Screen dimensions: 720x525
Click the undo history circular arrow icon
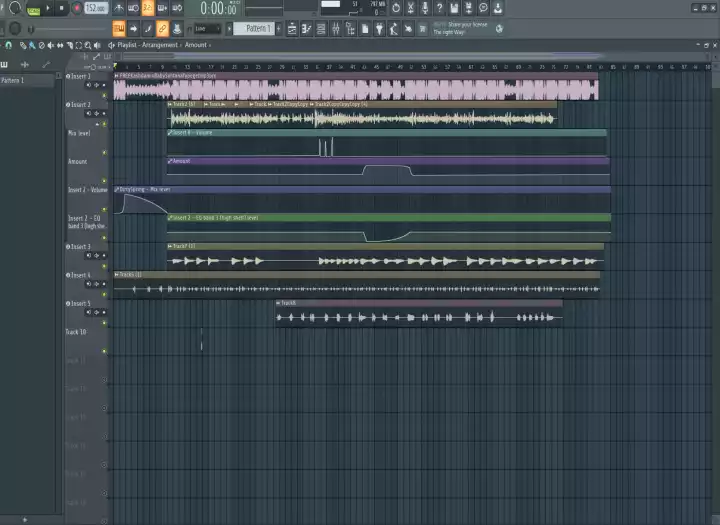click(x=396, y=8)
